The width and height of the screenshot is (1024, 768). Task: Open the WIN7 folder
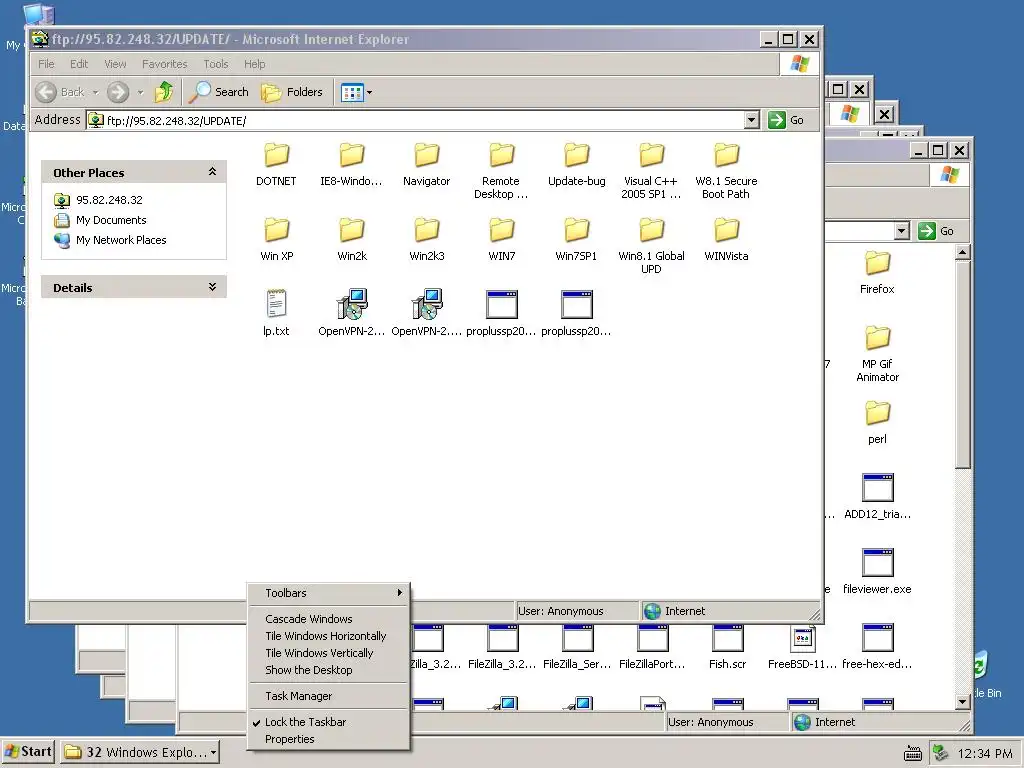[x=502, y=239]
